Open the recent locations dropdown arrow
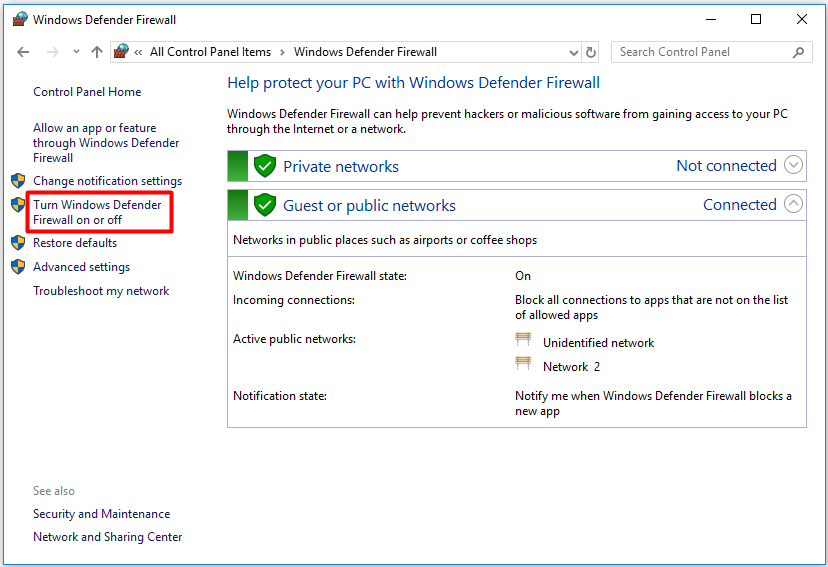 pos(76,52)
